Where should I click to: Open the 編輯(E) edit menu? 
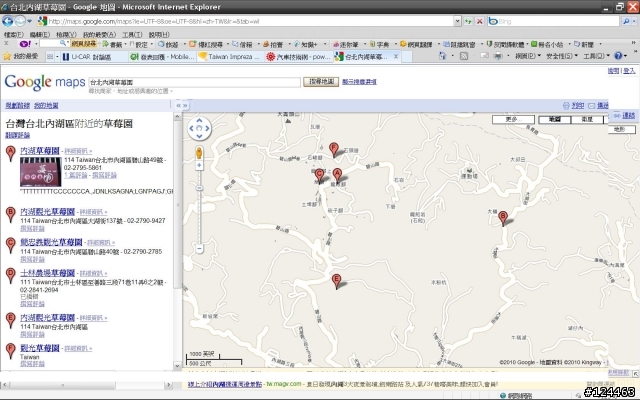[40, 35]
